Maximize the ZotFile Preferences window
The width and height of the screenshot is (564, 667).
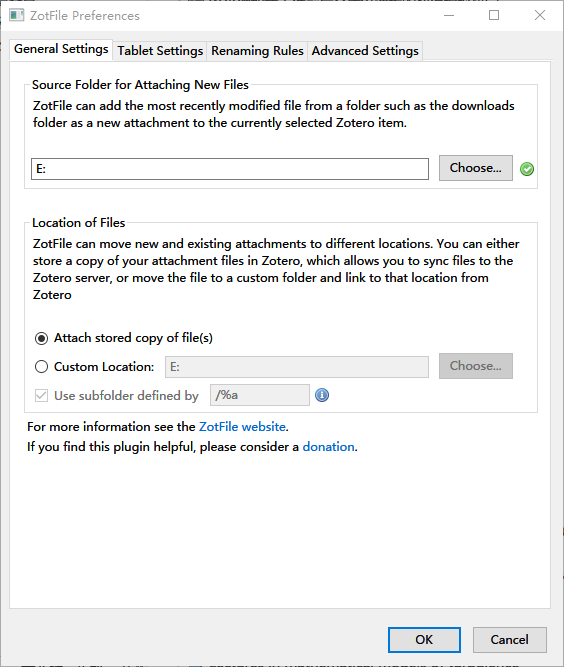(494, 15)
